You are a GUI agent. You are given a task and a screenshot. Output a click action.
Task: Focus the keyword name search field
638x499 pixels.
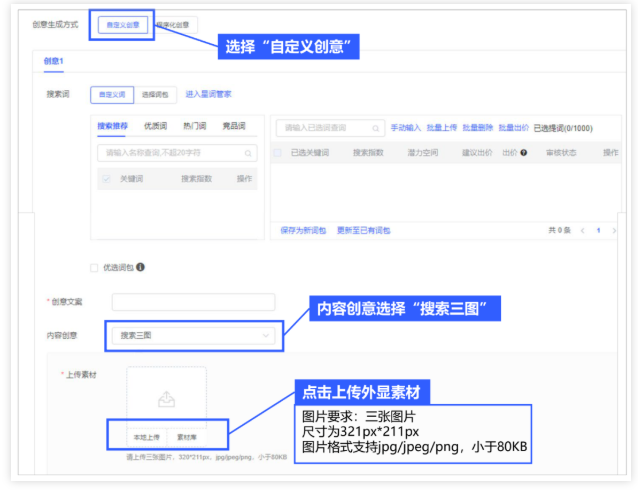tap(177, 153)
